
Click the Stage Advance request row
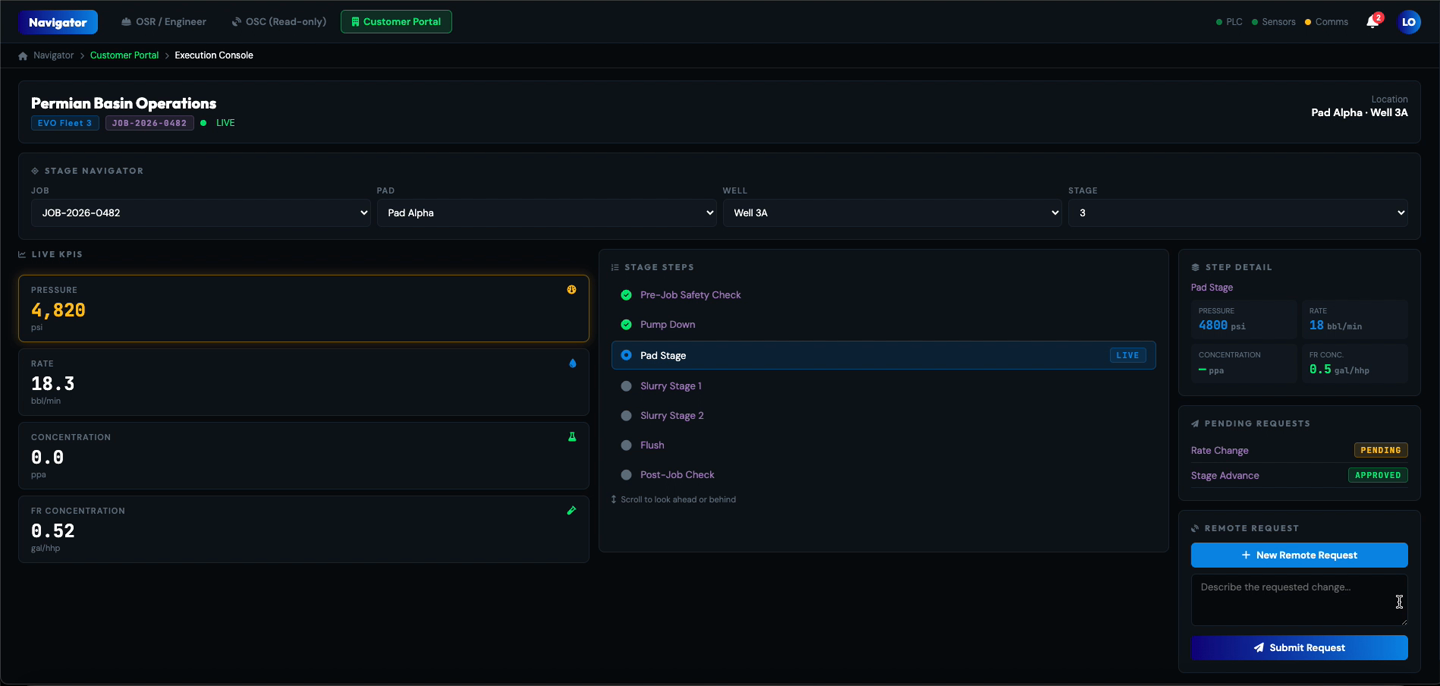pyautogui.click(x=1299, y=475)
